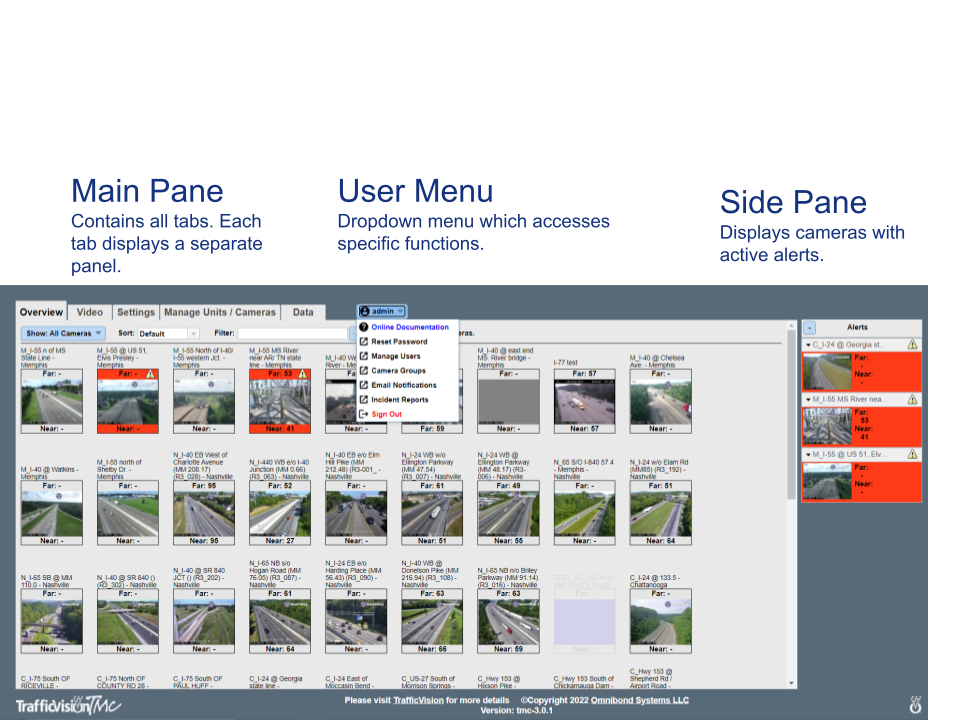Open Incident Reports from the user menu

point(400,400)
